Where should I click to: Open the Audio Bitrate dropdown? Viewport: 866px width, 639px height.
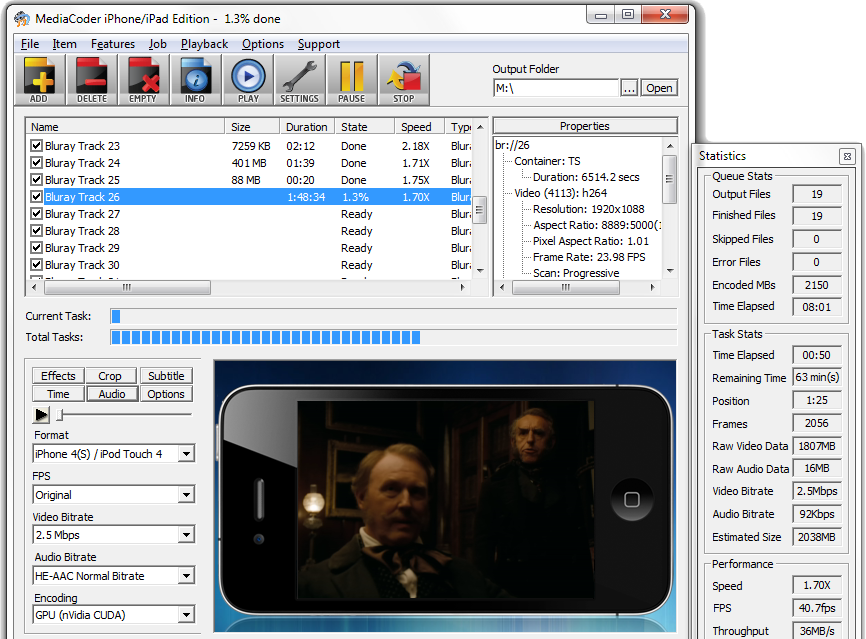tap(187, 576)
